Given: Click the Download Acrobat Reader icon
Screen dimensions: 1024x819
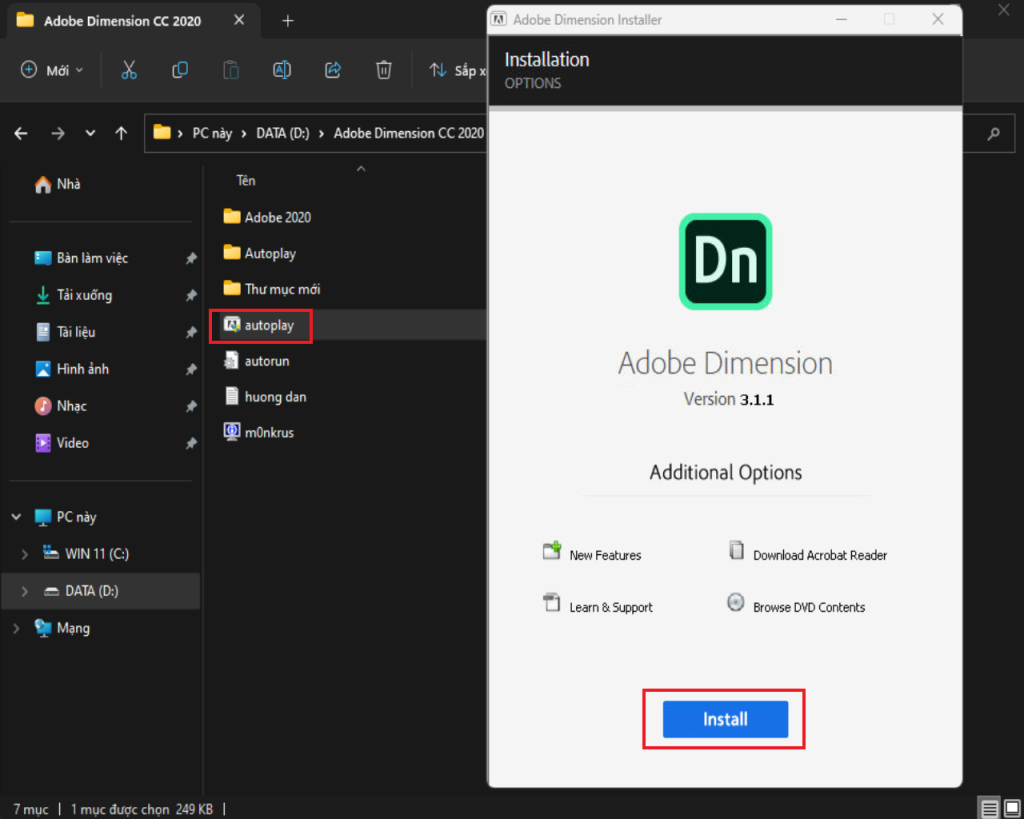Looking at the screenshot, I should (x=736, y=551).
